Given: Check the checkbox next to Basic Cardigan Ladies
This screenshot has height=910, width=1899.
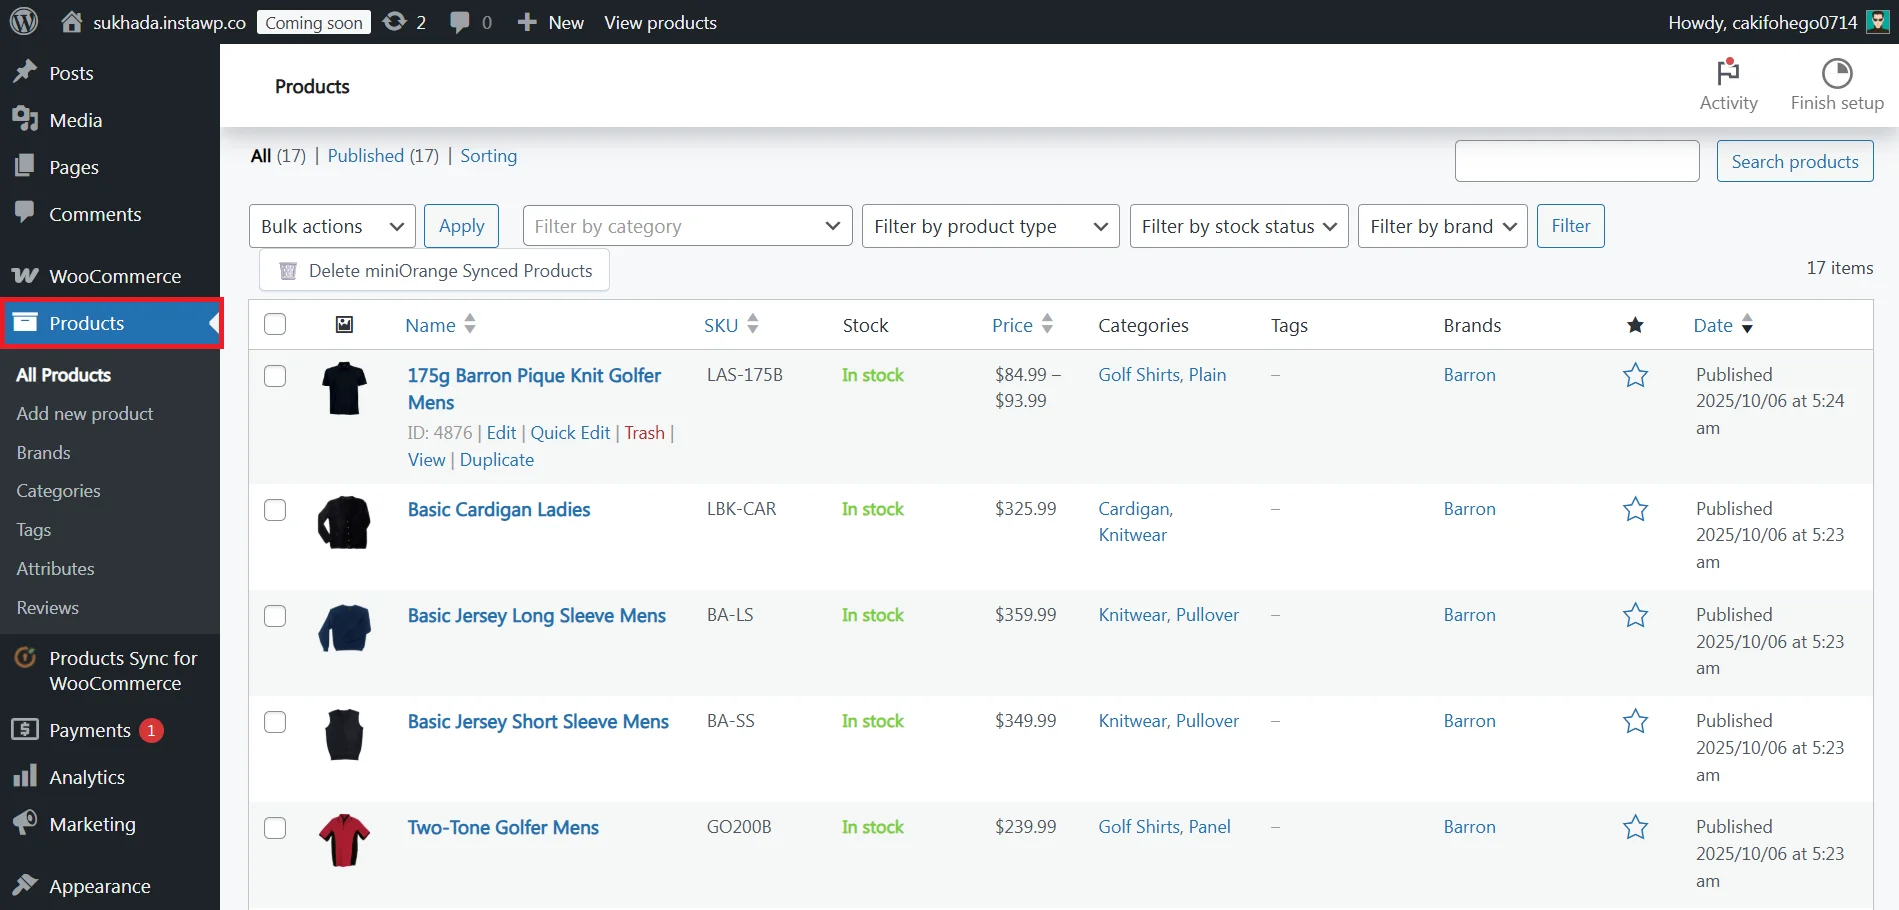Looking at the screenshot, I should 275,510.
